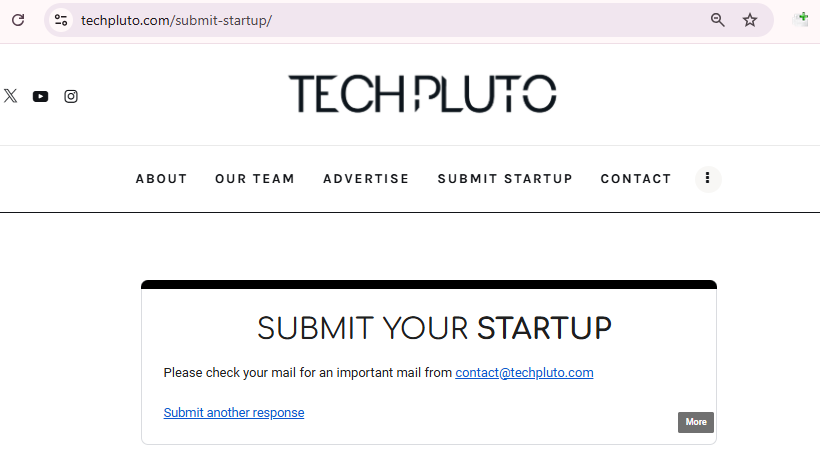Click the green extension icon in browser toolbar
820x454 pixels.
coord(802,19)
